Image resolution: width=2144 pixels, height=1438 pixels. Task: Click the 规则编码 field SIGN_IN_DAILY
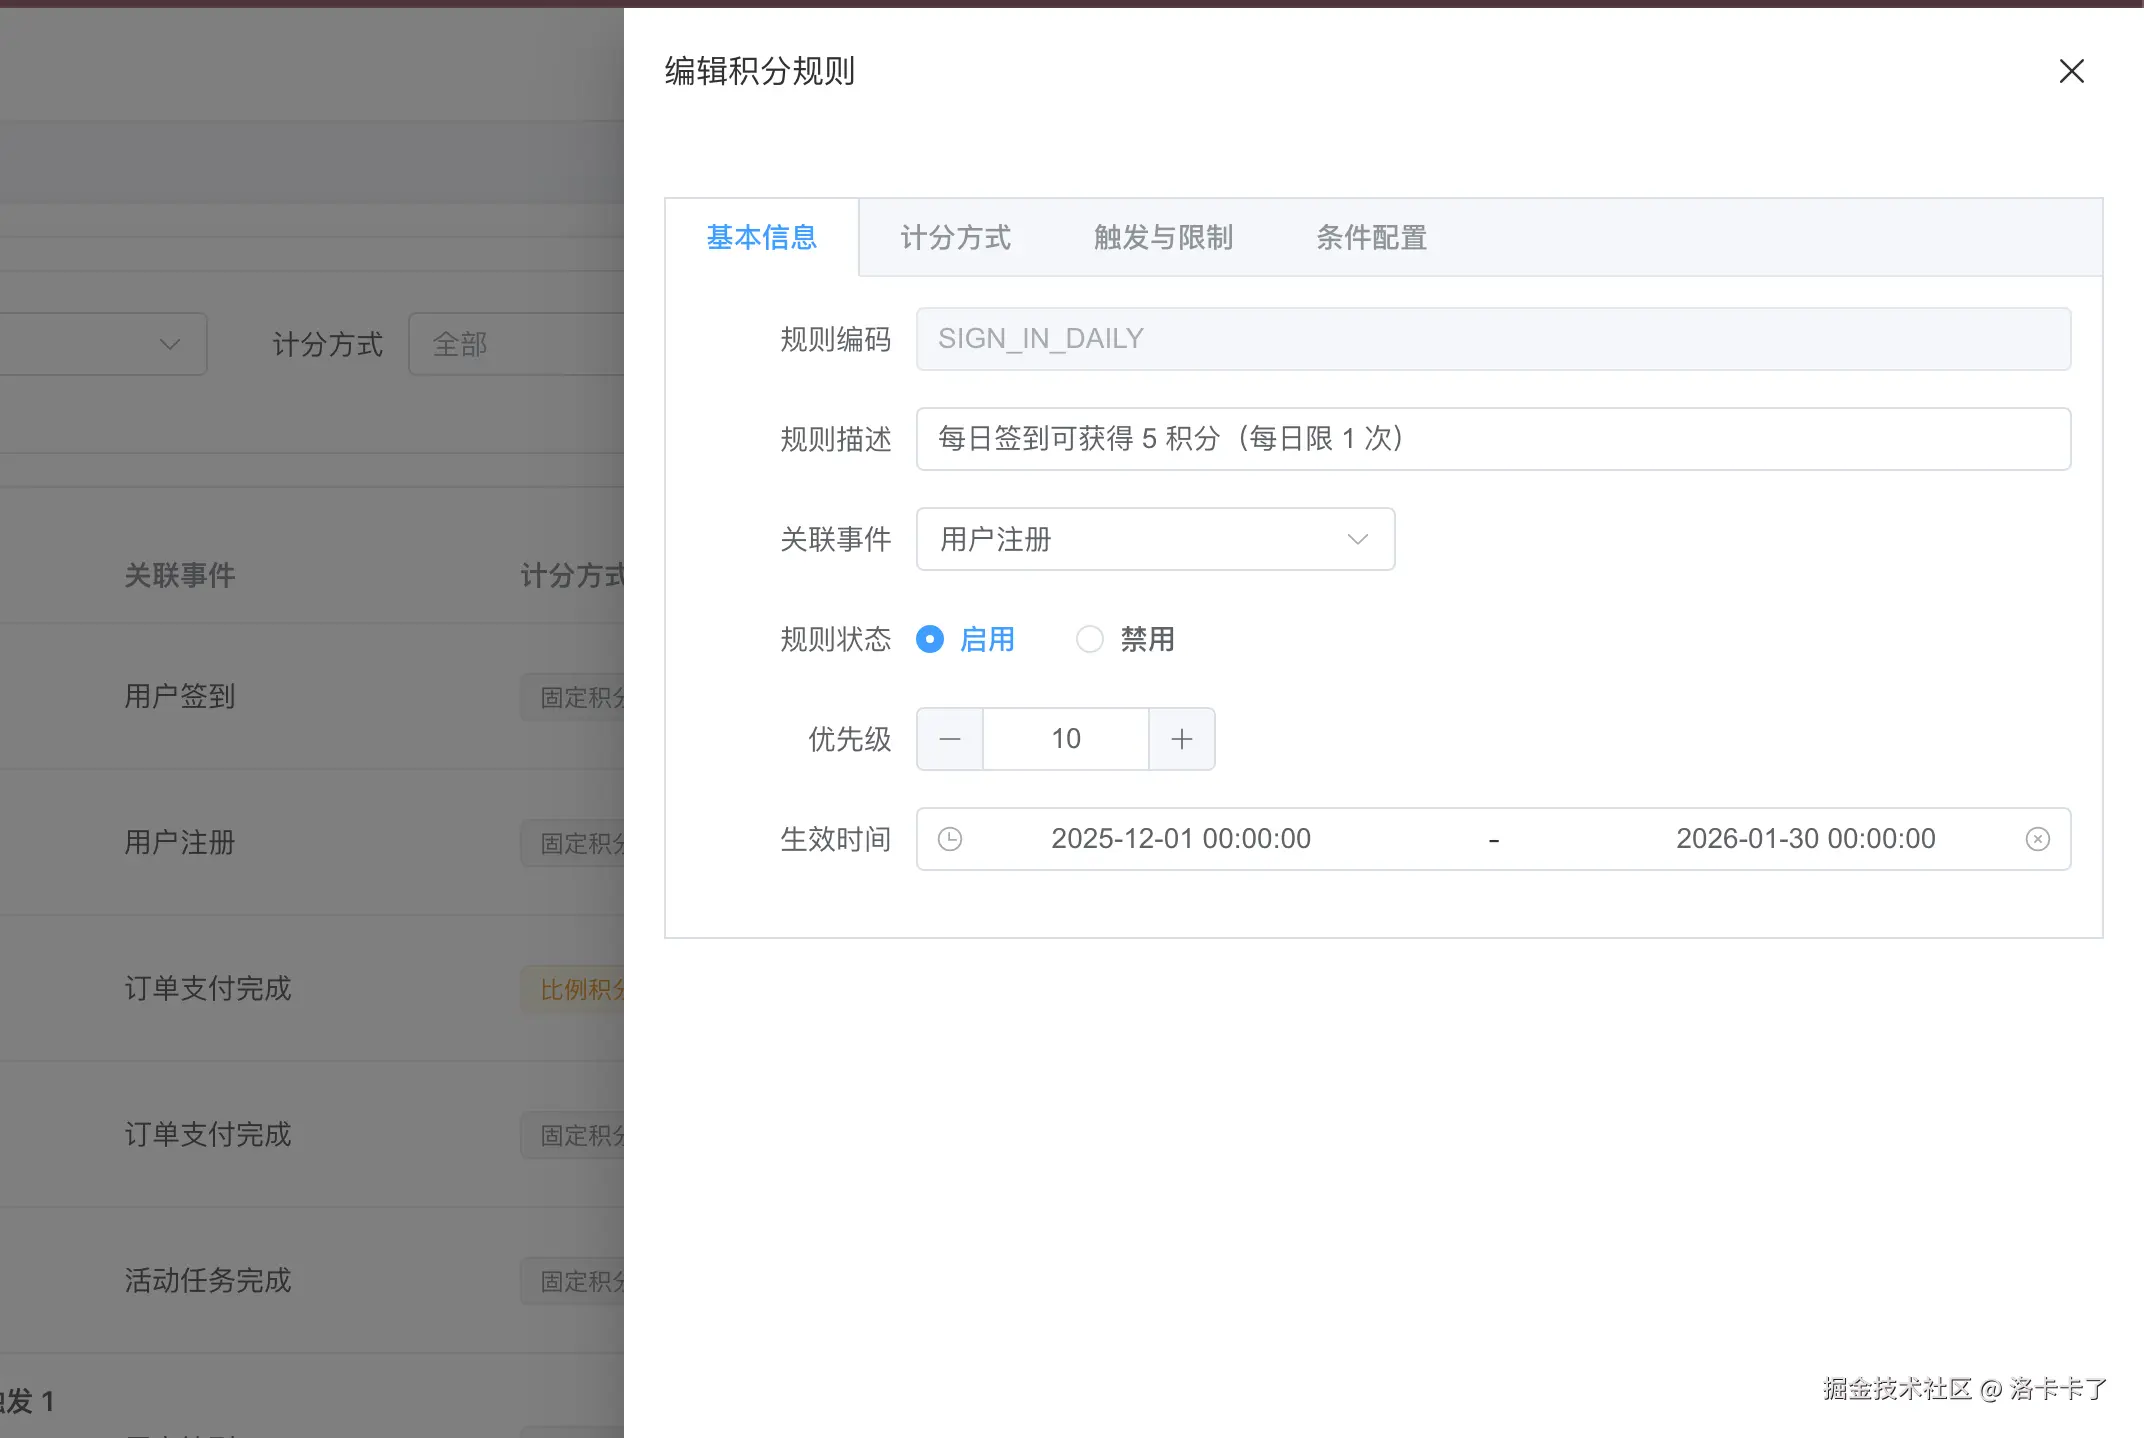1492,339
